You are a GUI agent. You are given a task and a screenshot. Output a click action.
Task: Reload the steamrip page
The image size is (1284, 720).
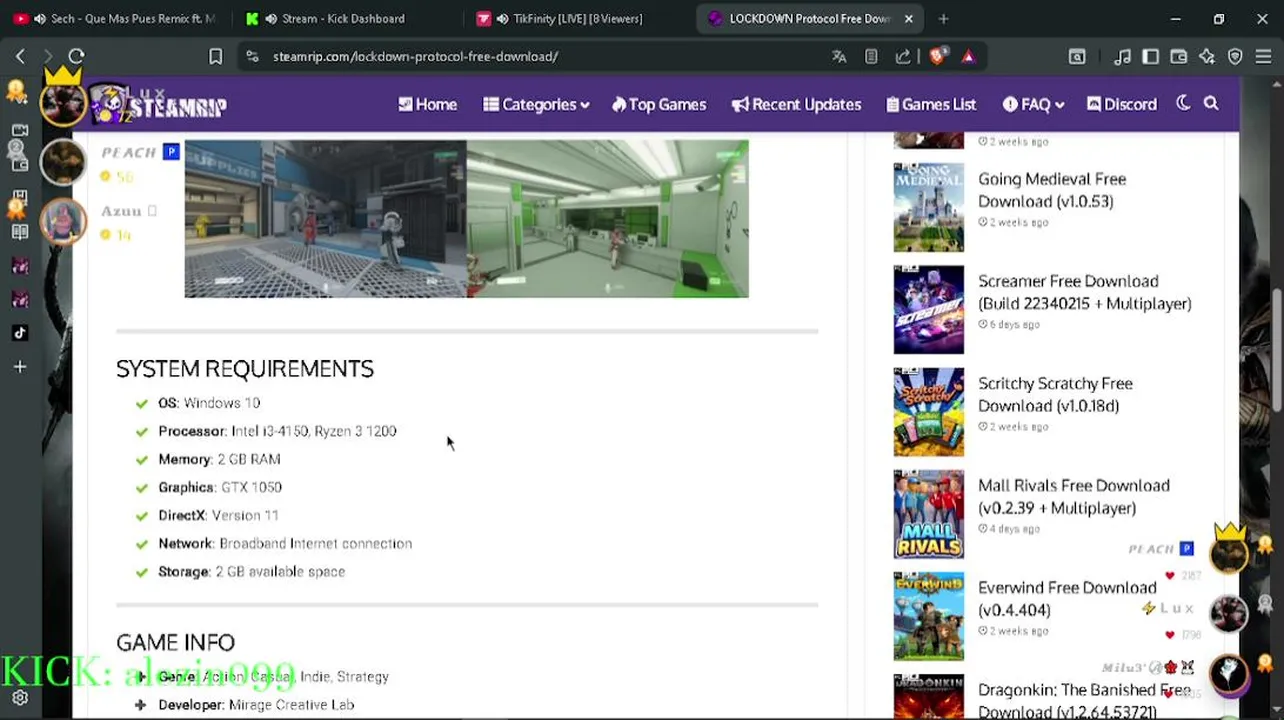[x=76, y=56]
